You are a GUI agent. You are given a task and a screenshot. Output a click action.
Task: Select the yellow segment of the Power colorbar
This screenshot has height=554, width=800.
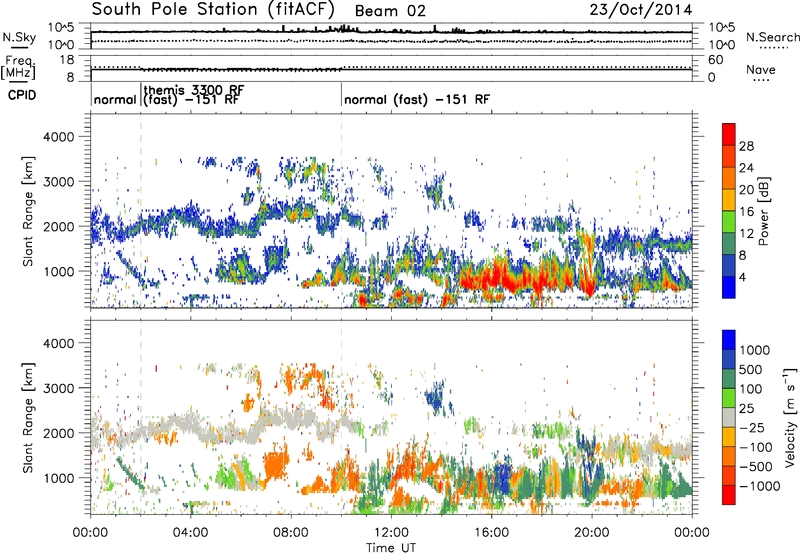click(729, 200)
